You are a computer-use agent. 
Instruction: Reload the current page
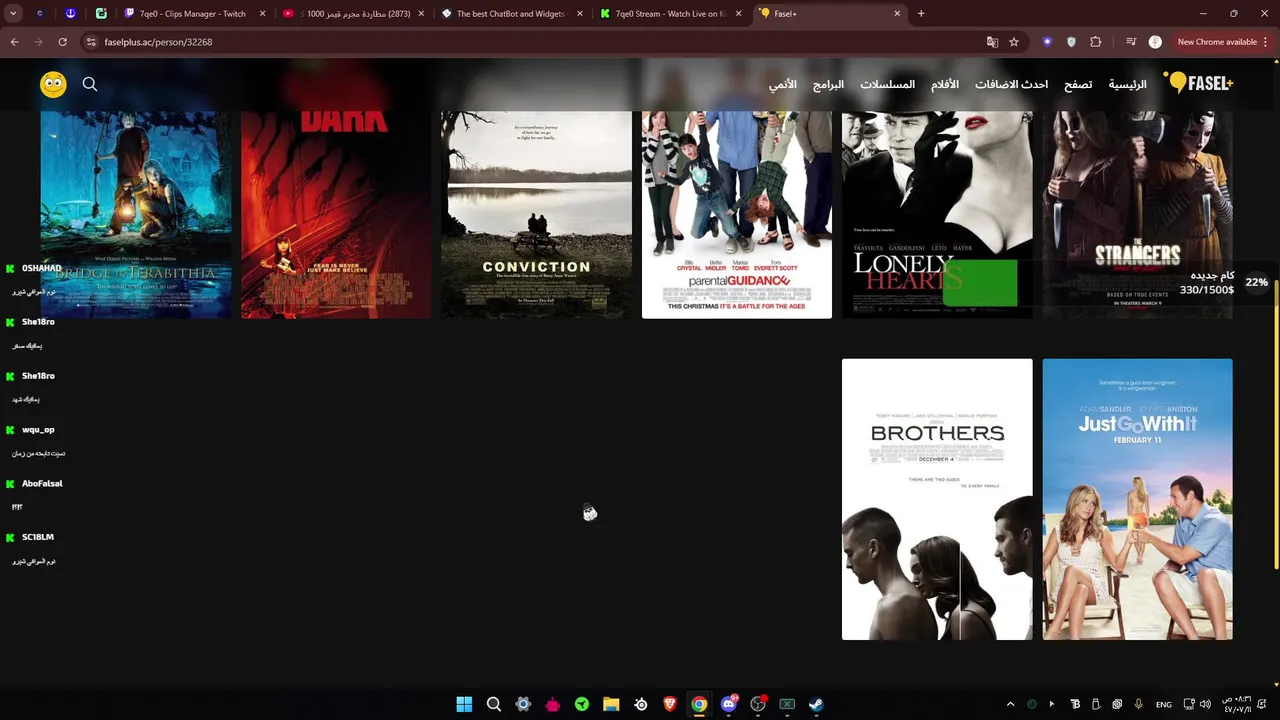pos(62,42)
